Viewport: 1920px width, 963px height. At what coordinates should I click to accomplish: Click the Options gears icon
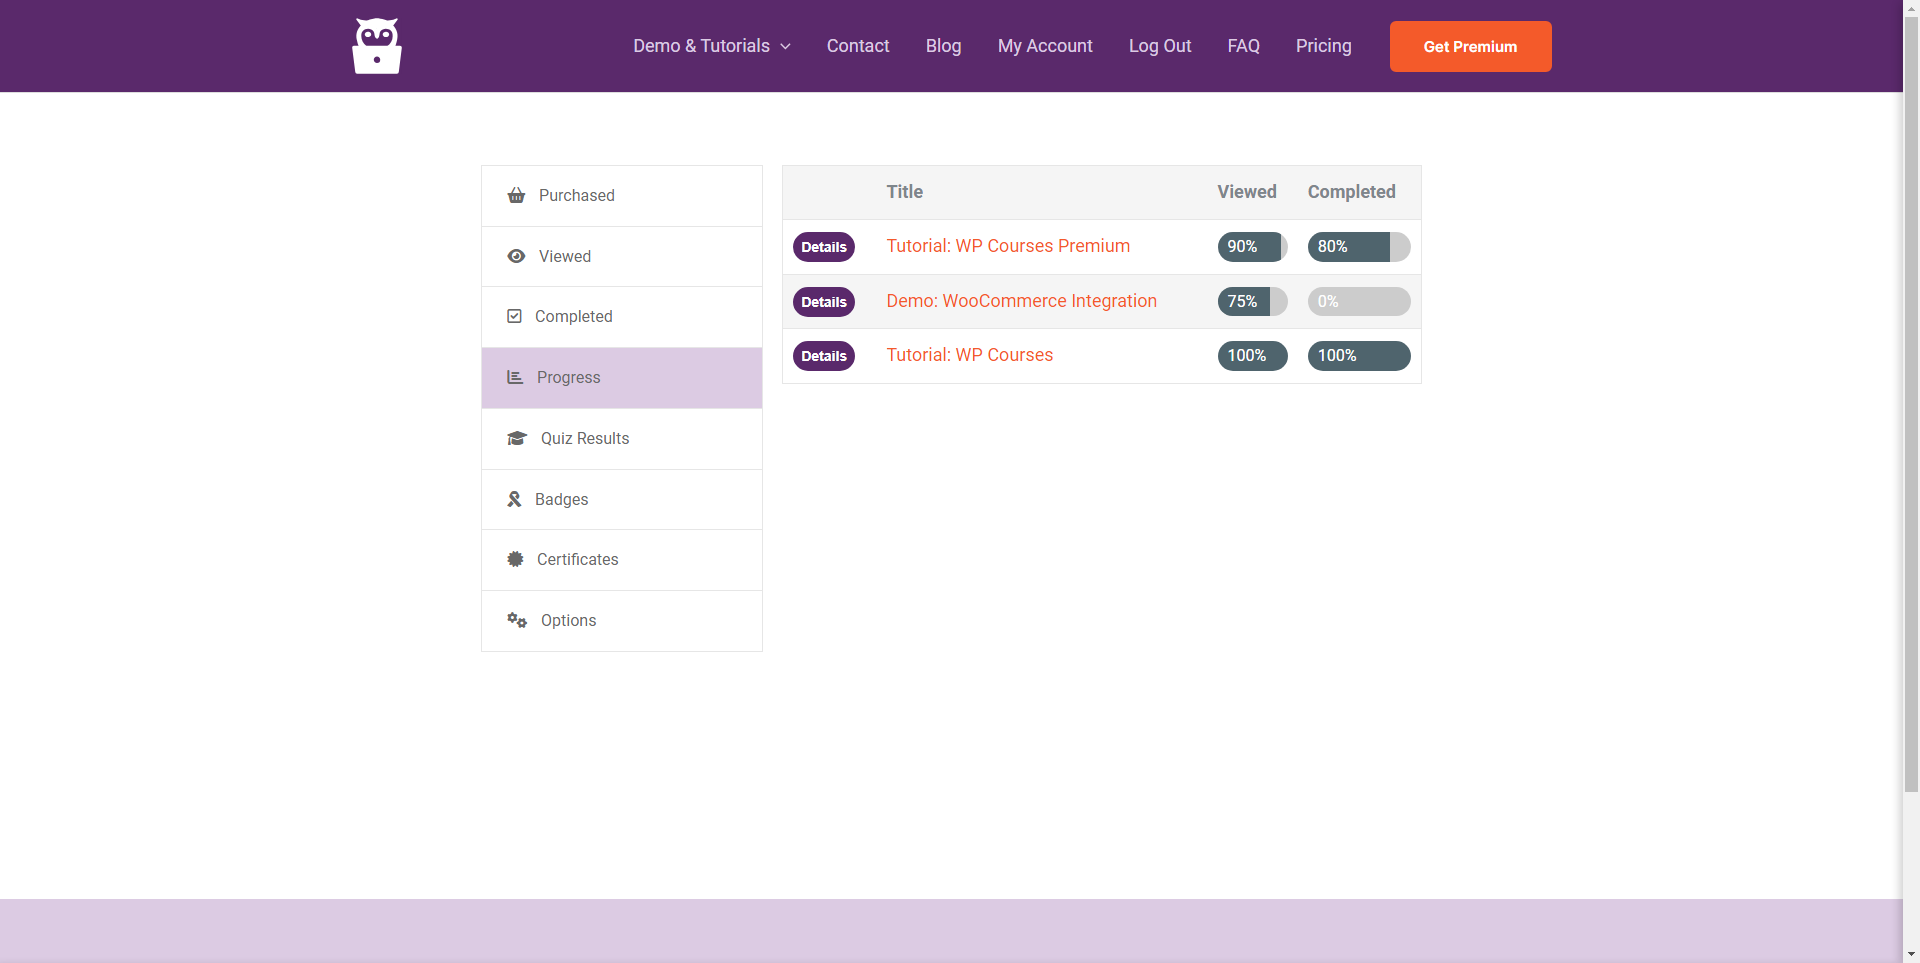coord(517,620)
